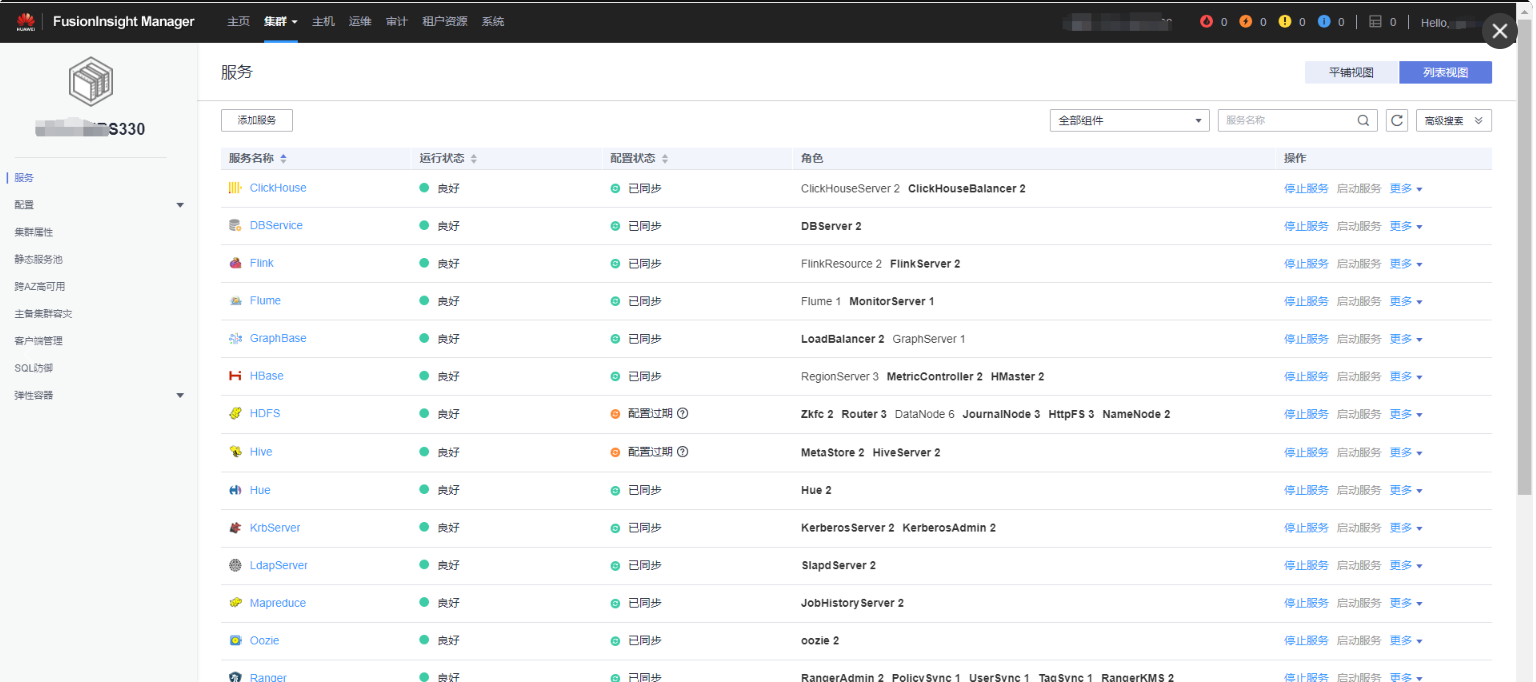Open the 集群 cluster dropdown menu

tap(281, 21)
